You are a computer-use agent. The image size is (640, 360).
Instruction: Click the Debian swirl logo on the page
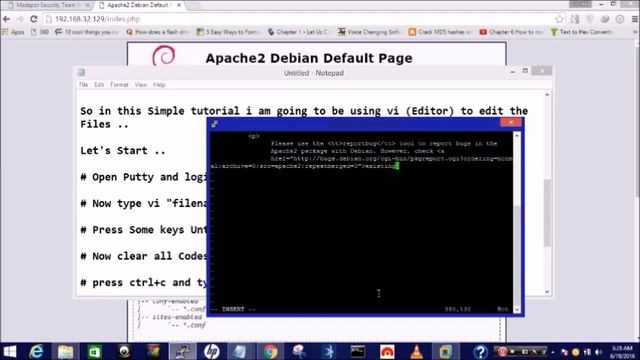pyautogui.click(x=164, y=56)
